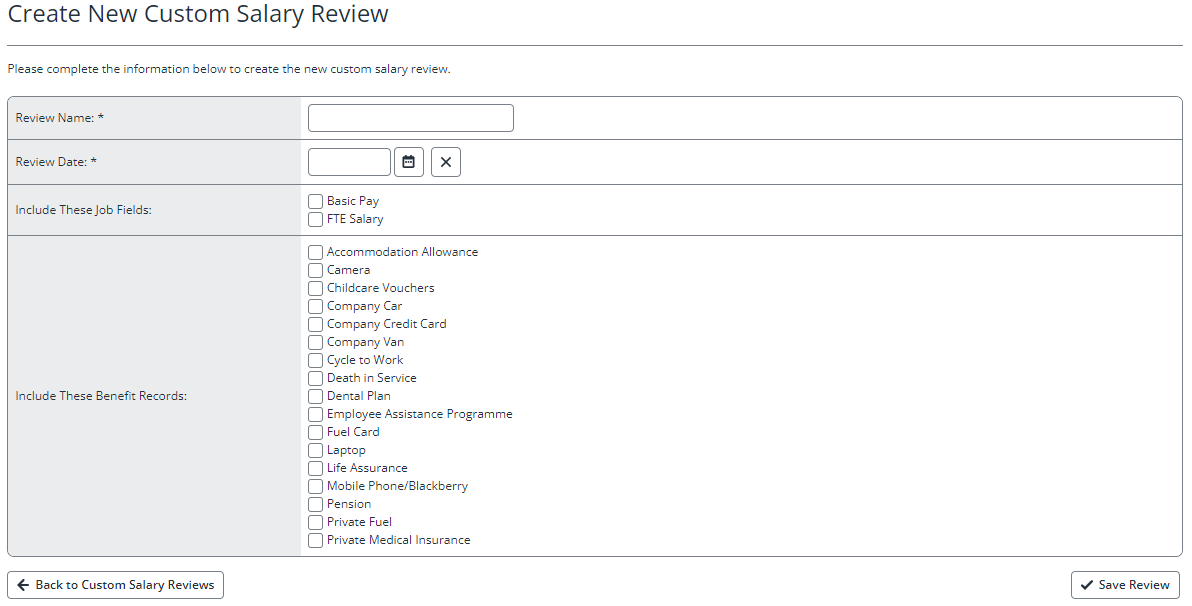Check the Mobile Phone/Blackberry checkbox
The width and height of the screenshot is (1192, 606).
click(x=315, y=487)
